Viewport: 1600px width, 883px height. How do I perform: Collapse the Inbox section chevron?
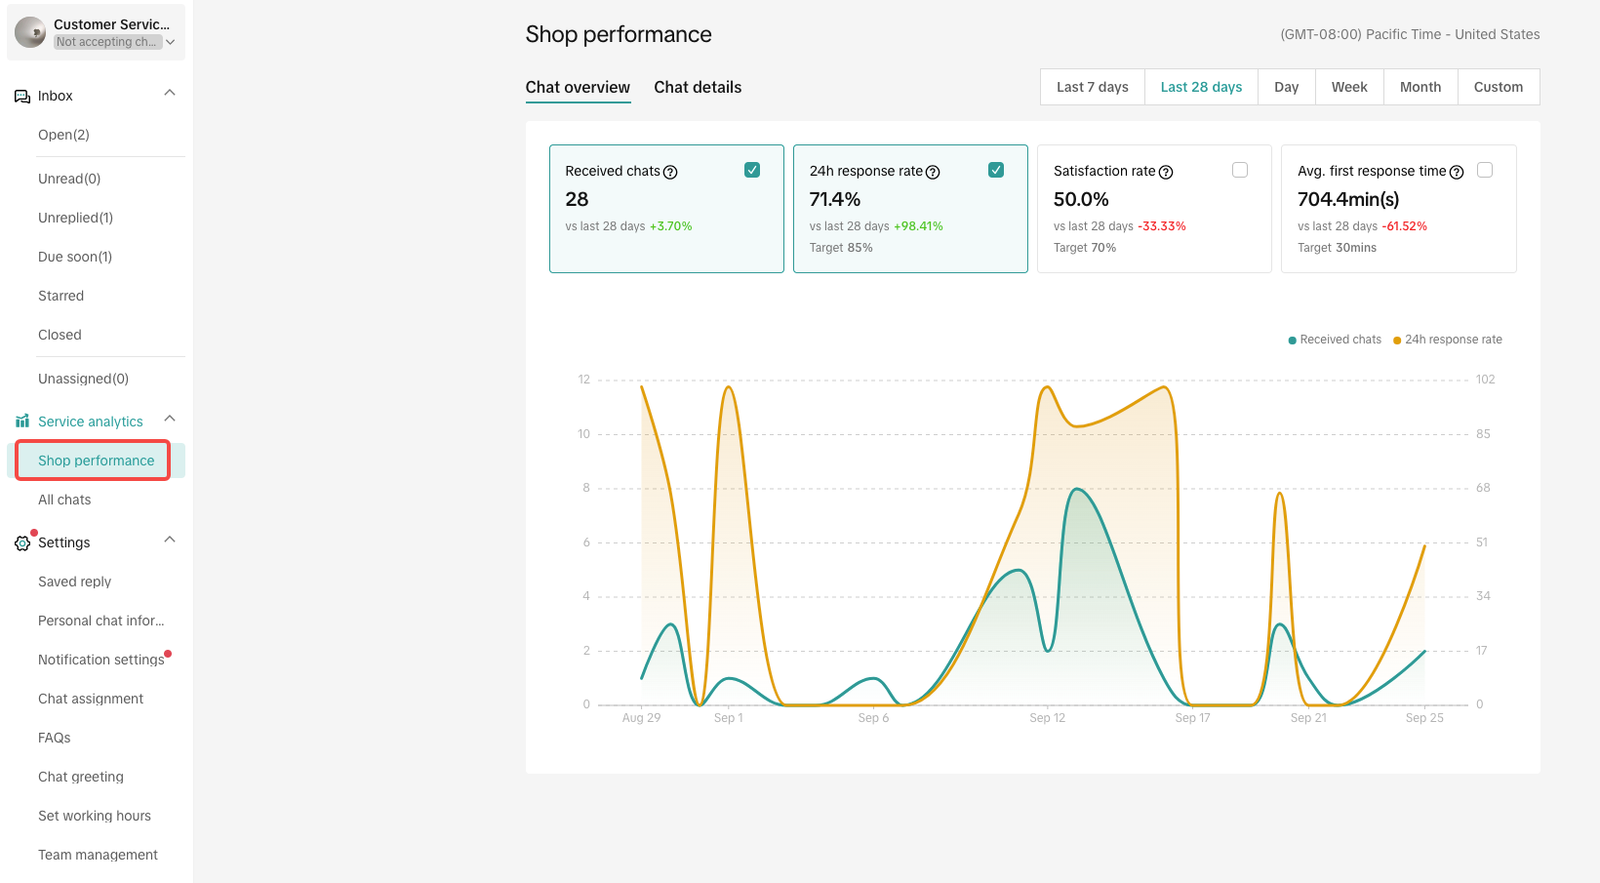point(170,93)
